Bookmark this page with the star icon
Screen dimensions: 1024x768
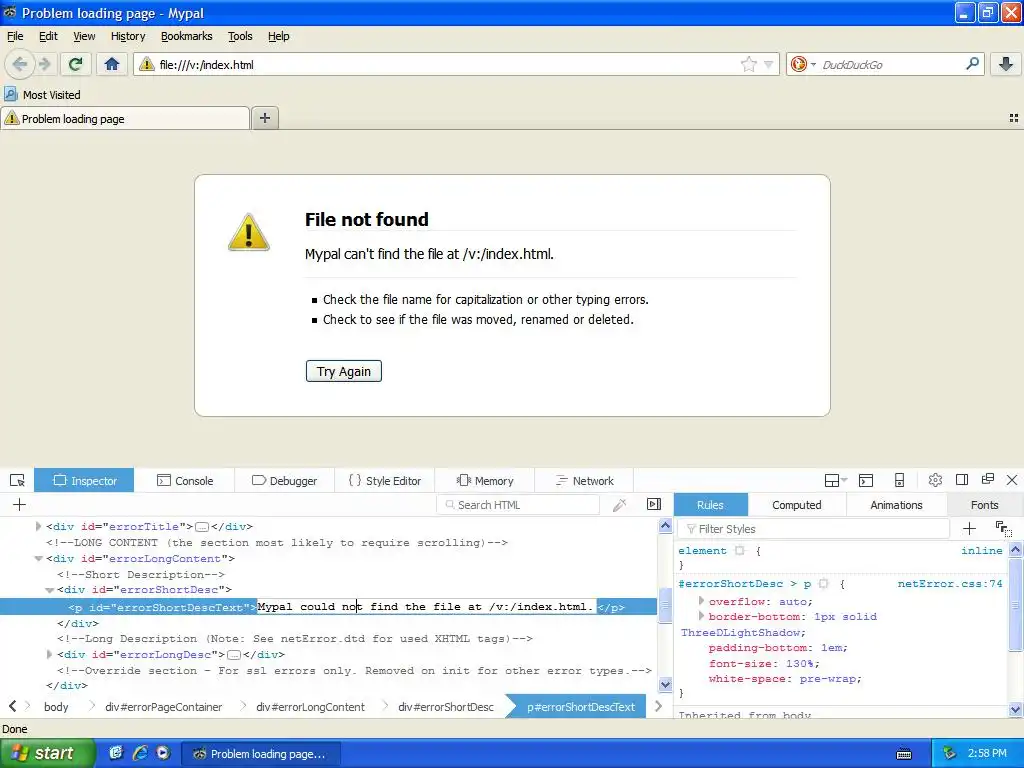748,64
